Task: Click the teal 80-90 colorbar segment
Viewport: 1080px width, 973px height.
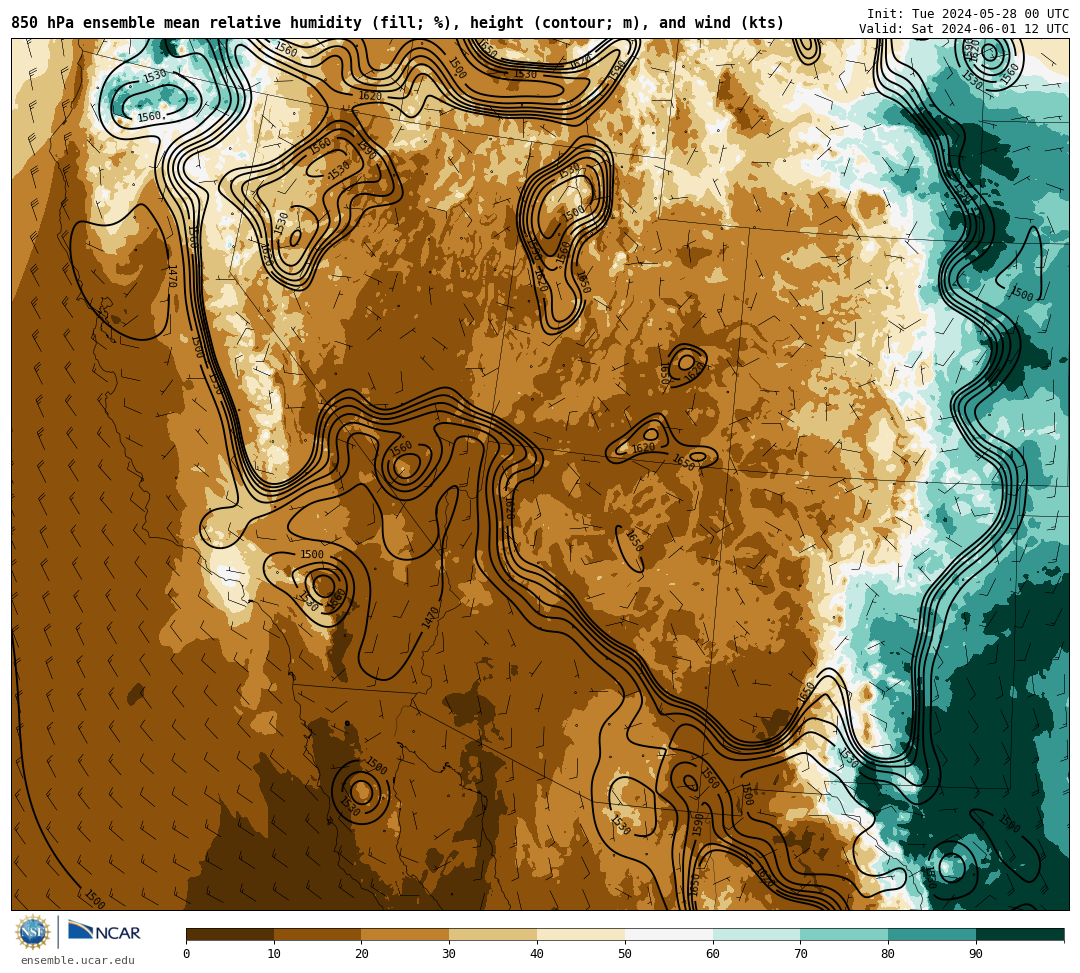Action: 932,934
